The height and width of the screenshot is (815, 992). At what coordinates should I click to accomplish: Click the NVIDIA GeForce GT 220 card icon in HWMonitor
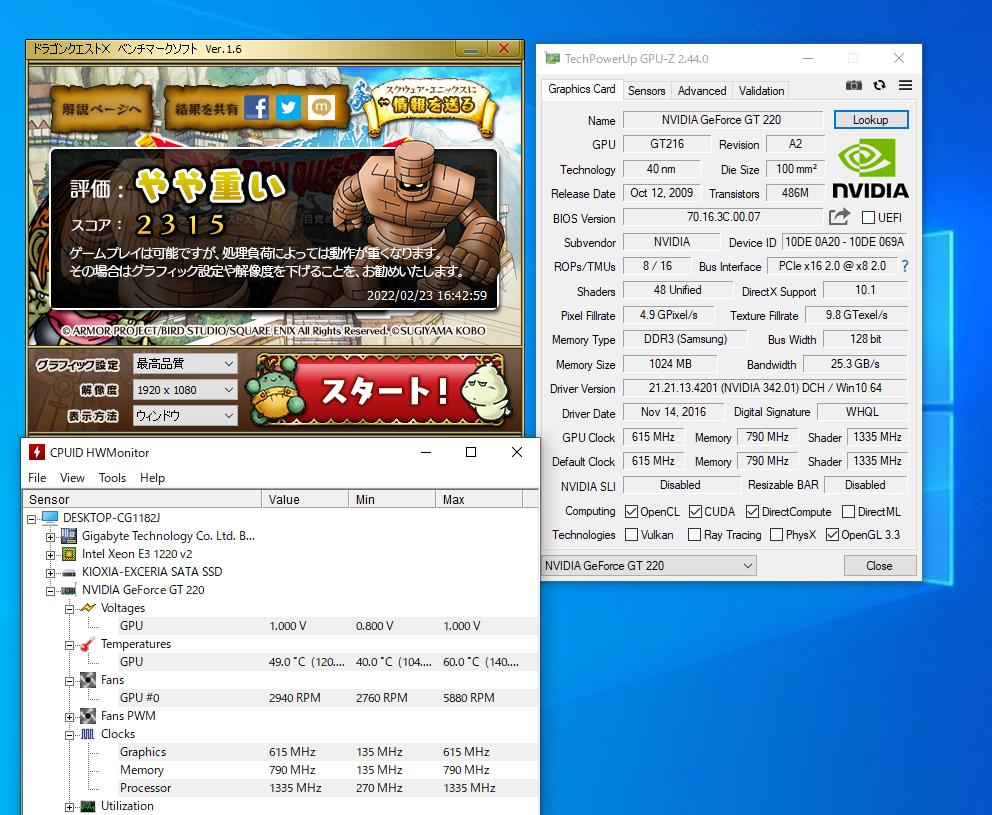pyautogui.click(x=68, y=590)
